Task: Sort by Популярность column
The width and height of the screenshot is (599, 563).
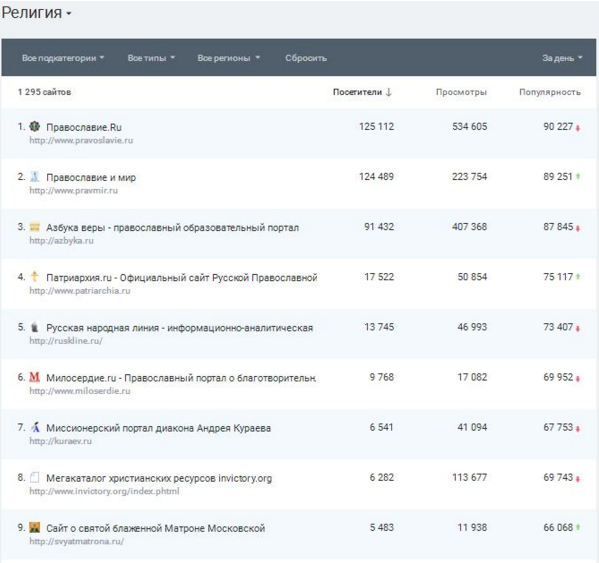Action: (x=550, y=92)
